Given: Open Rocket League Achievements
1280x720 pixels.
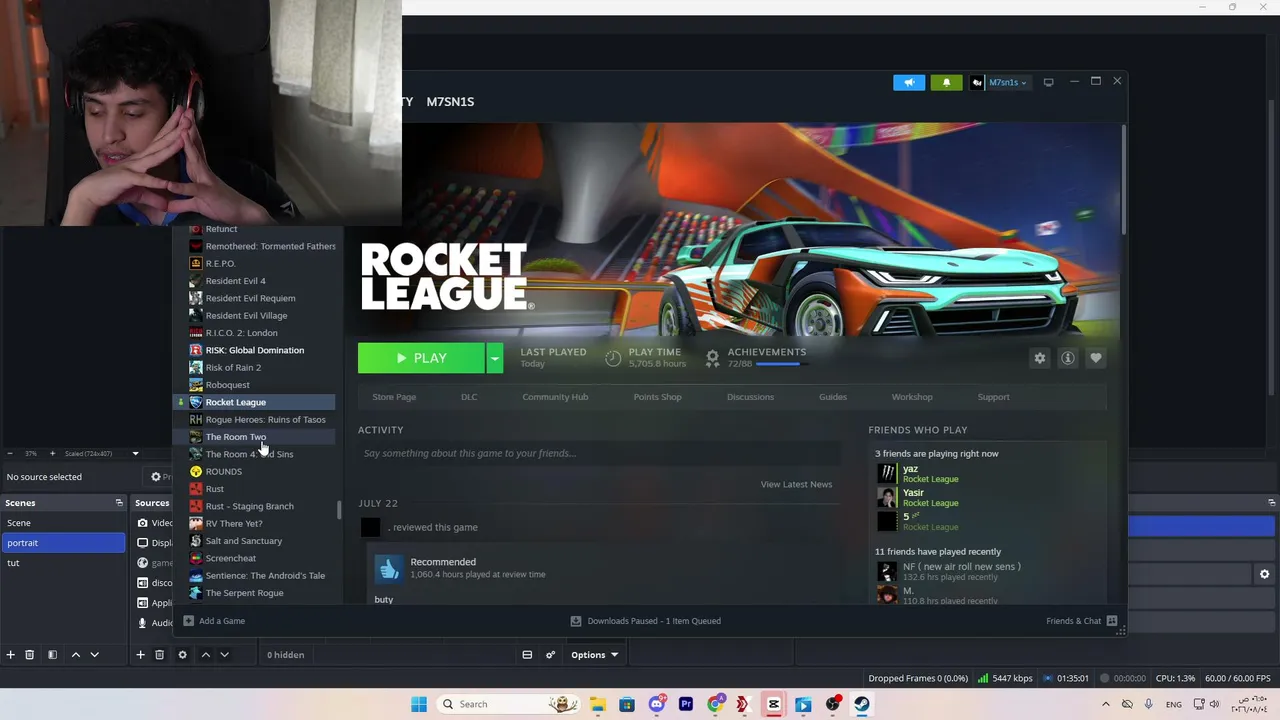Looking at the screenshot, I should 766,352.
